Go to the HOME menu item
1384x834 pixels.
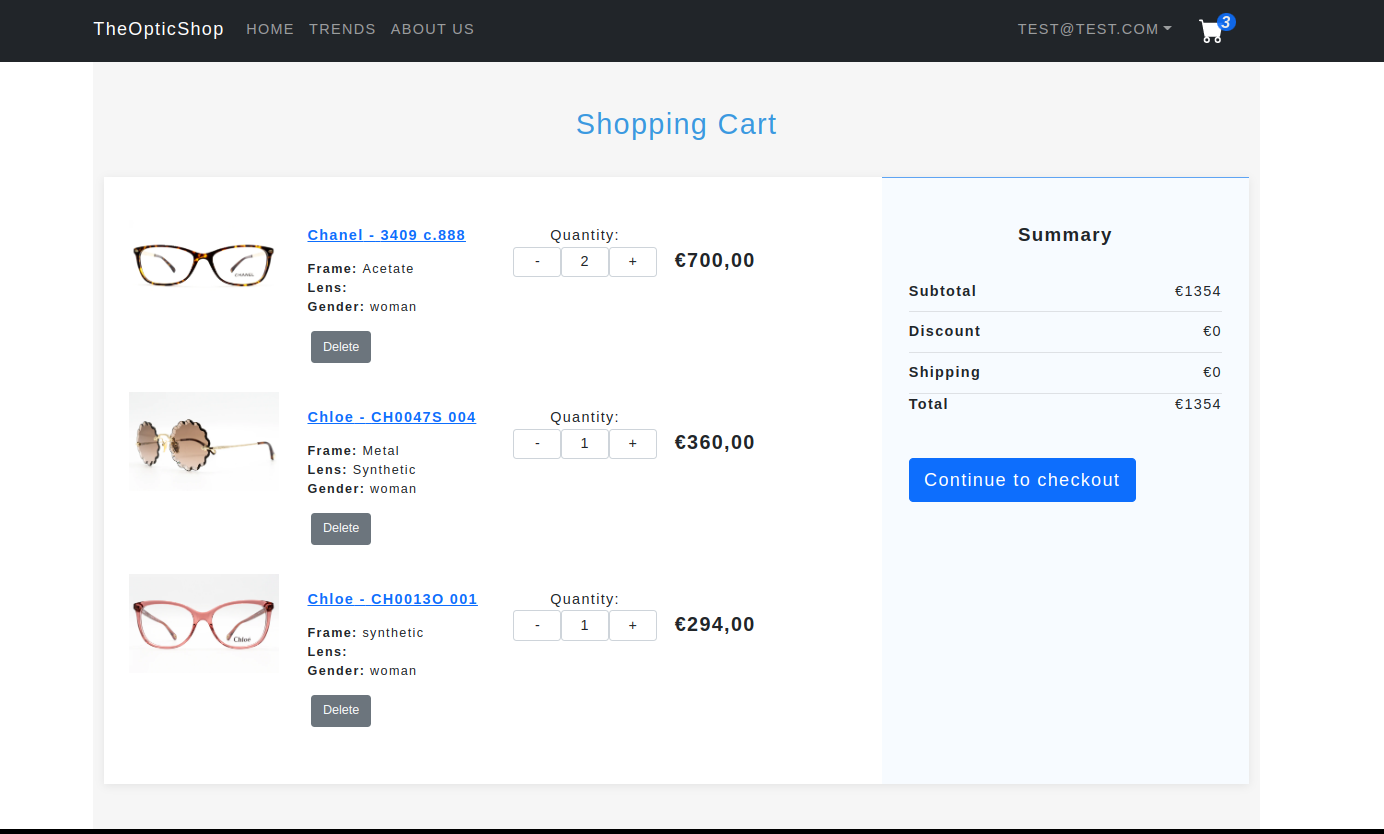[x=270, y=29]
